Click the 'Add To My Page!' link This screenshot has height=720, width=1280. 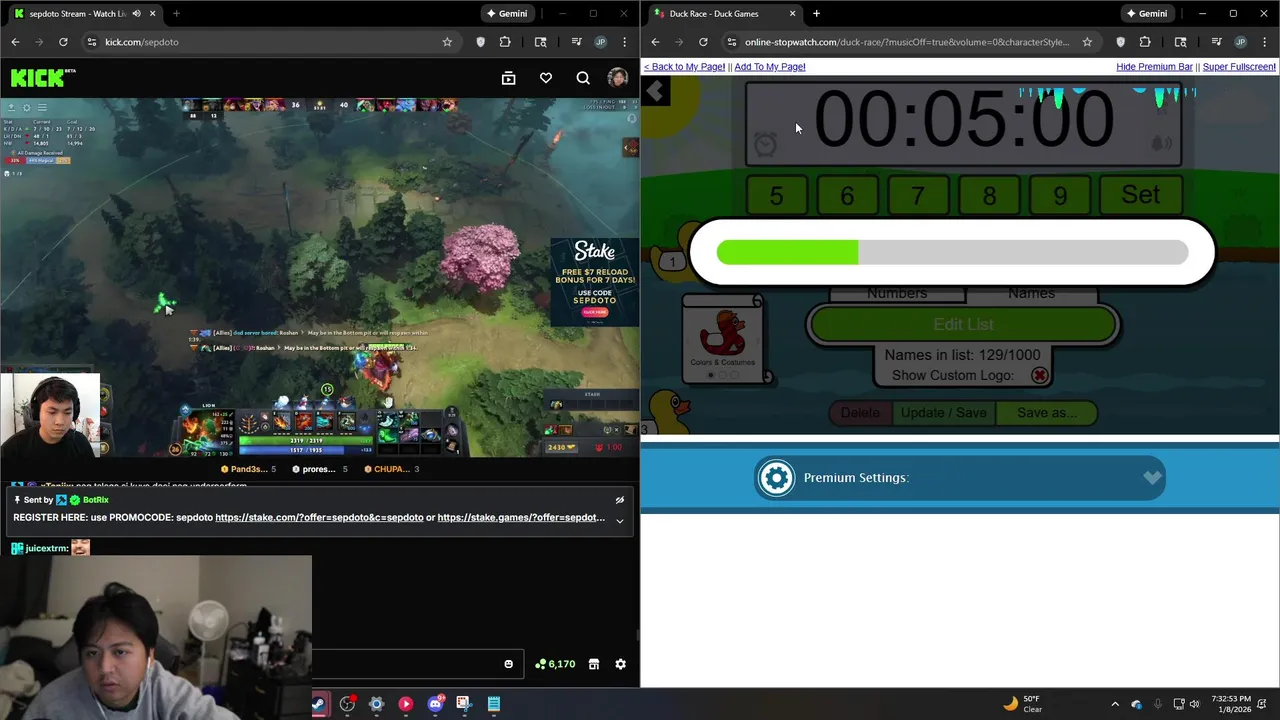770,67
